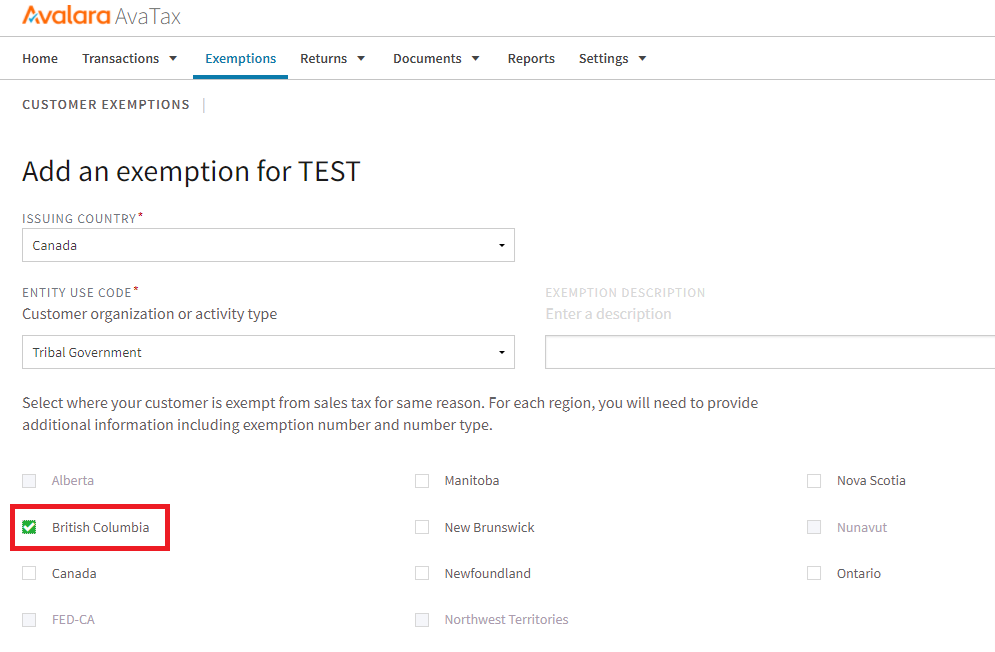Click the Alberta checkbox
This screenshot has width=995, height=652.
coord(29,481)
